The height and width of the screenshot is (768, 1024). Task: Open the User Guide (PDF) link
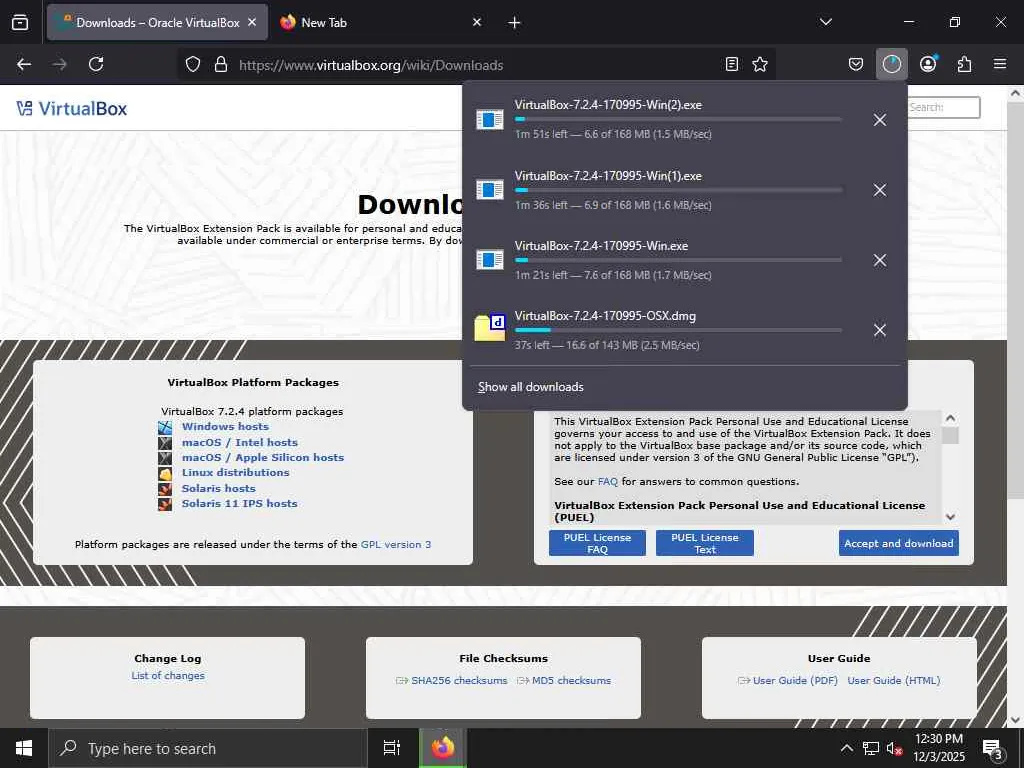795,680
